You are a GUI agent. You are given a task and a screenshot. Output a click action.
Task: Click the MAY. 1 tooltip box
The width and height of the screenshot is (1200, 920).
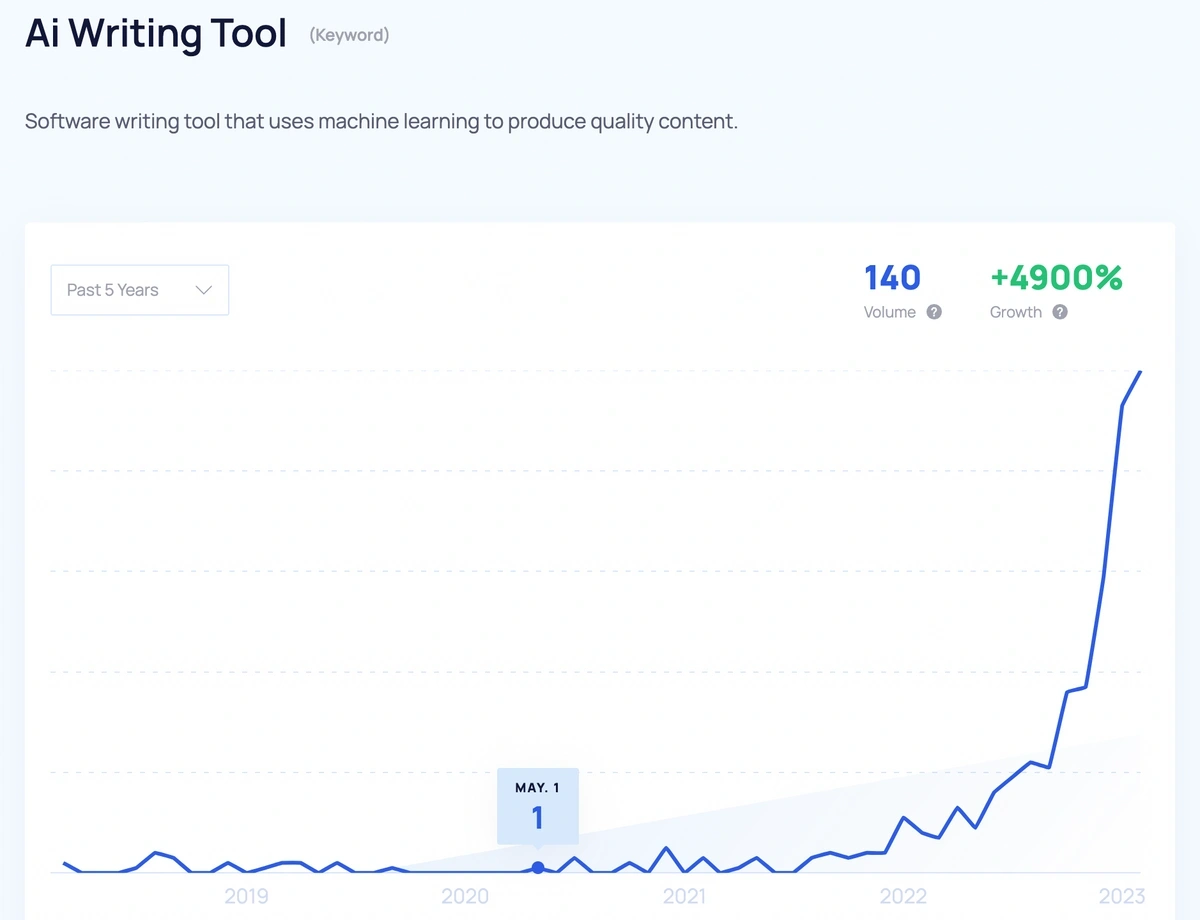pyautogui.click(x=538, y=807)
